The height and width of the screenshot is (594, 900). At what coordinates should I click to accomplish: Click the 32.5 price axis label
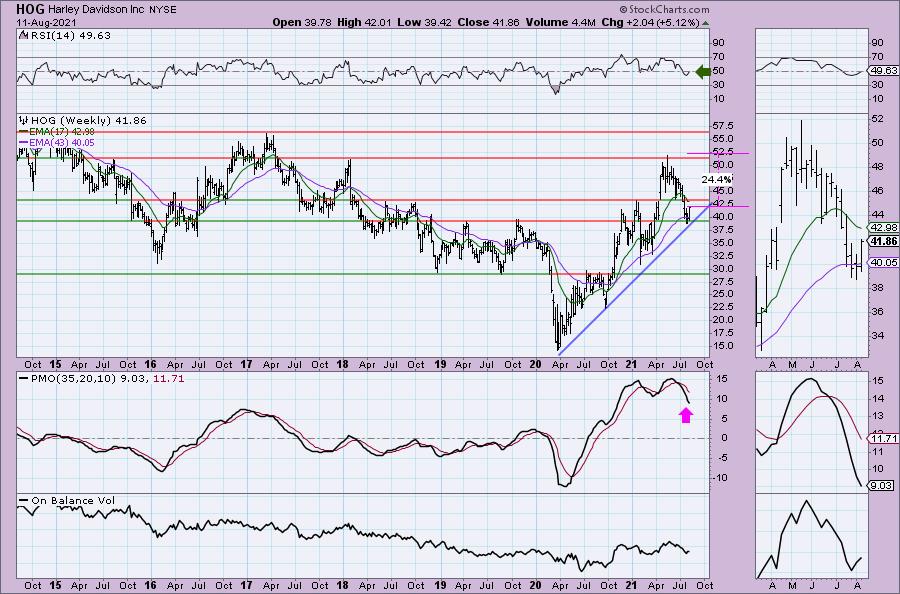click(723, 255)
